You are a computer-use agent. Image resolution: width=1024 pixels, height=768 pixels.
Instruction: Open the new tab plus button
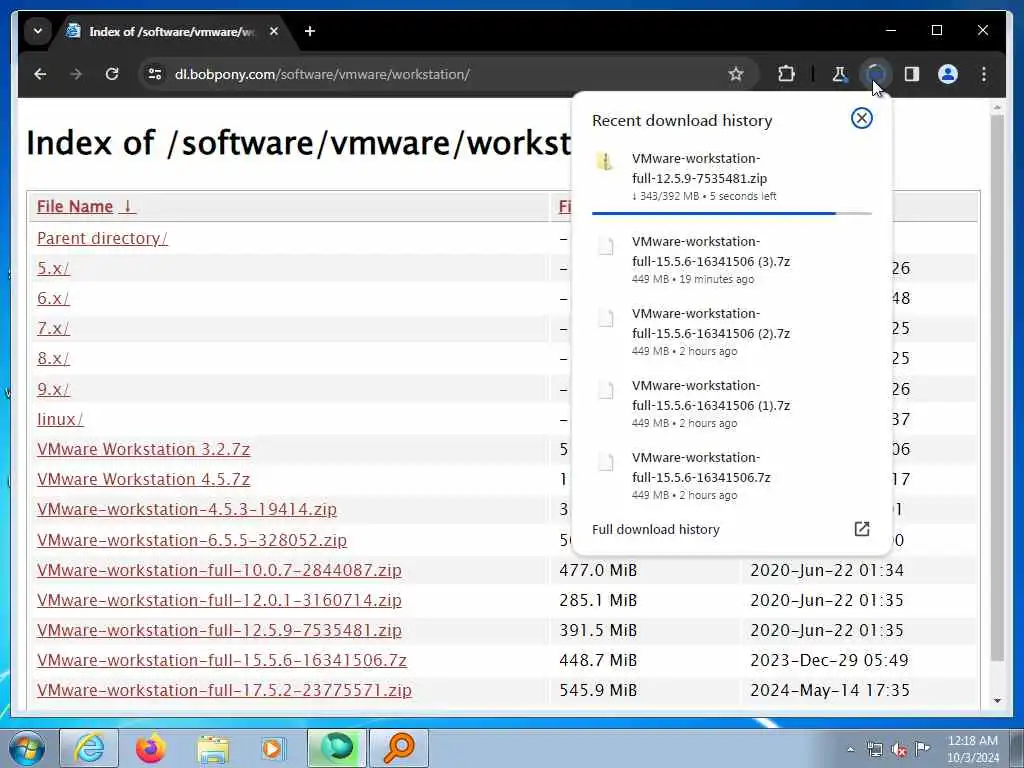point(310,31)
